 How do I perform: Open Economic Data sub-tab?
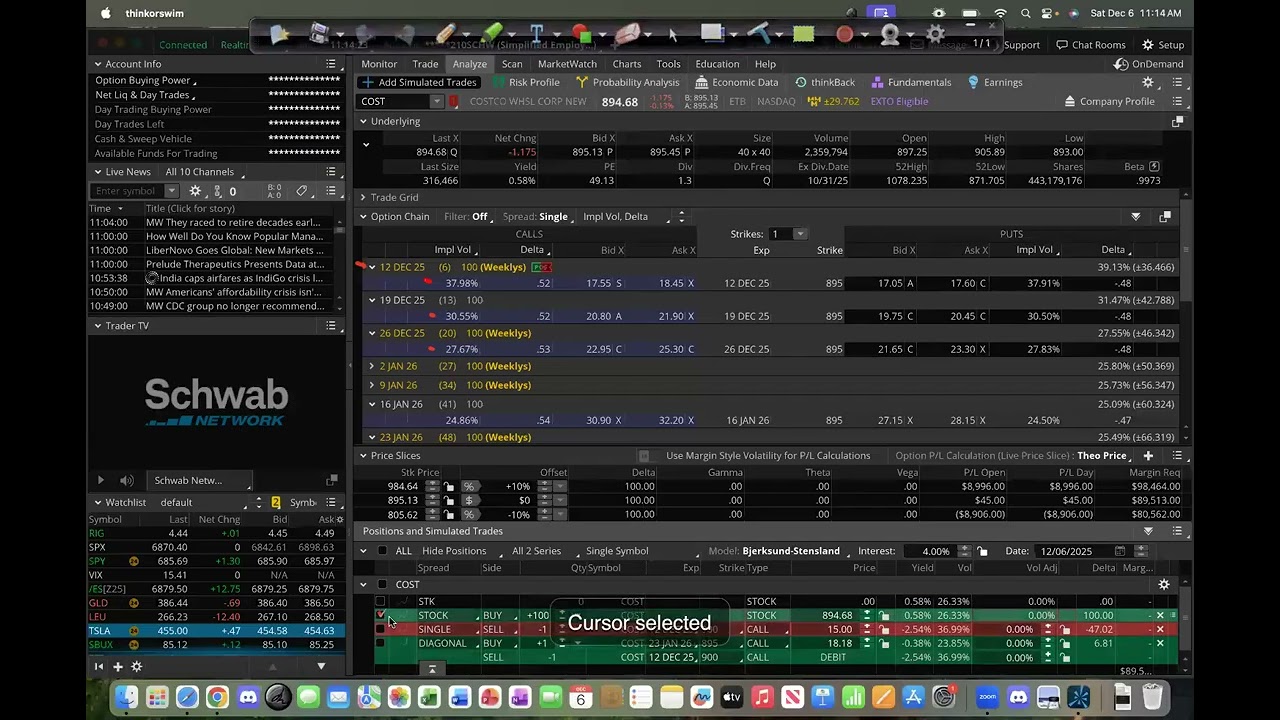pyautogui.click(x=736, y=82)
